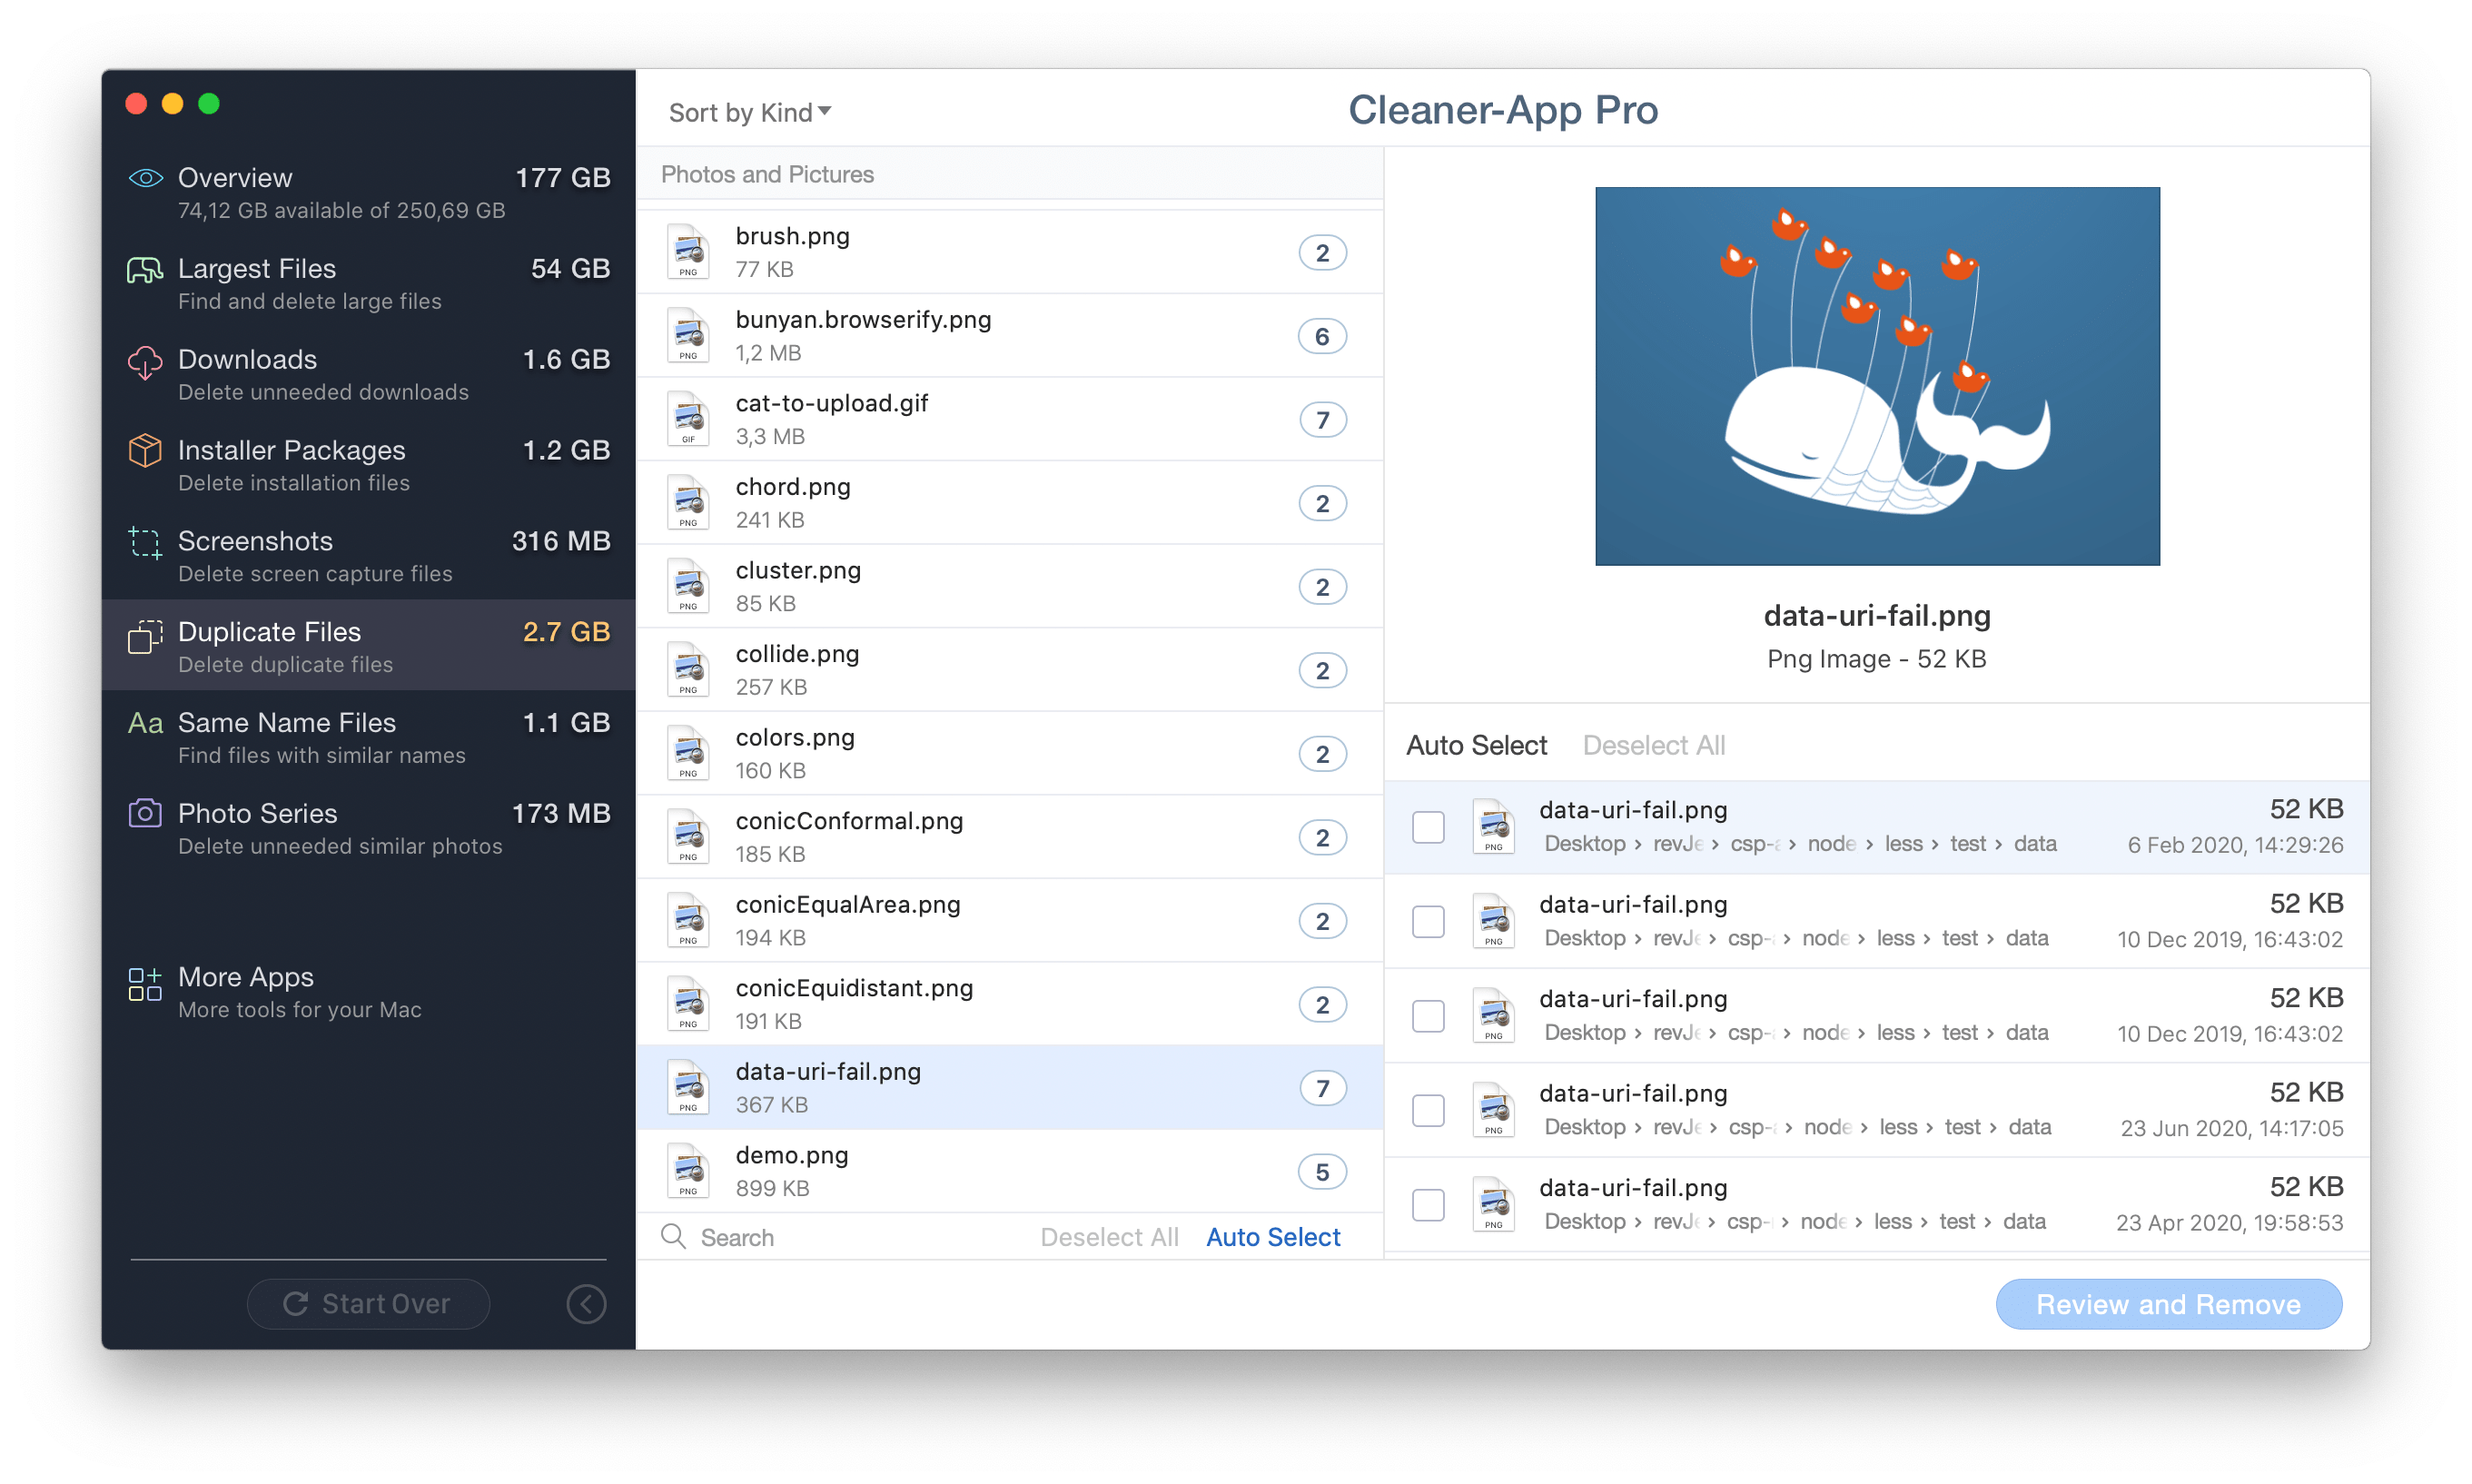2472x1484 pixels.
Task: Click the Auto Select button
Action: coord(1277,1237)
